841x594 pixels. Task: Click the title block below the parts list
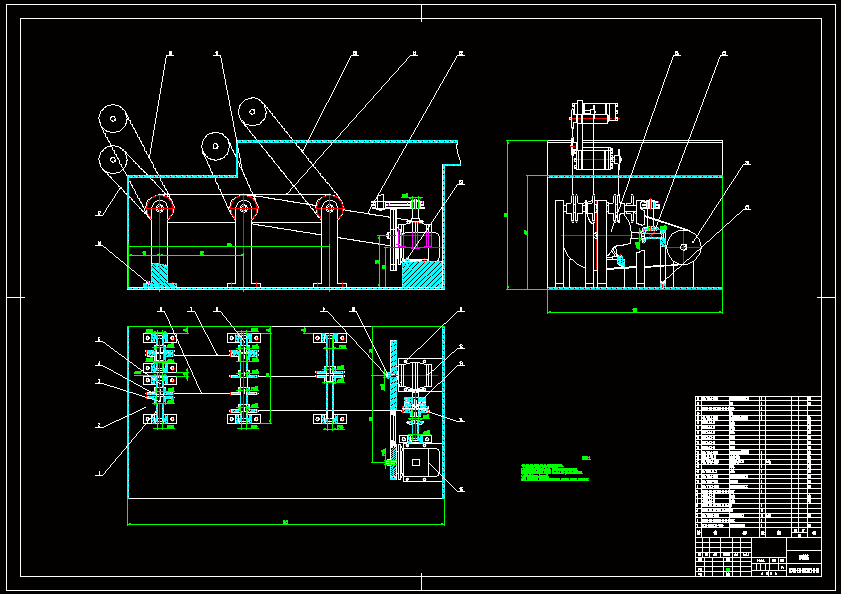coord(758,557)
